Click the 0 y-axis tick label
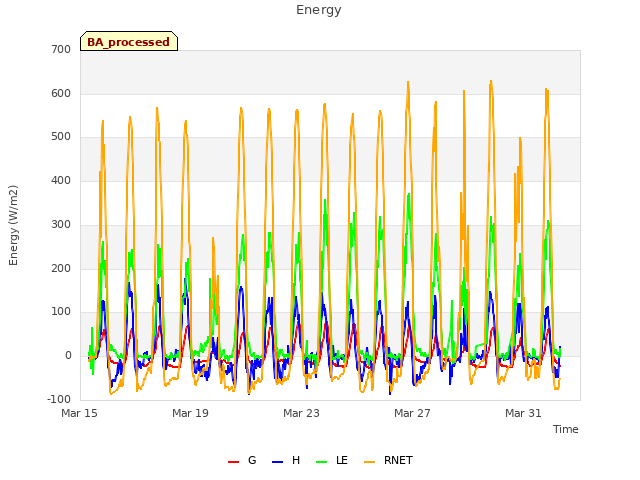The width and height of the screenshot is (640, 480). 68,356
